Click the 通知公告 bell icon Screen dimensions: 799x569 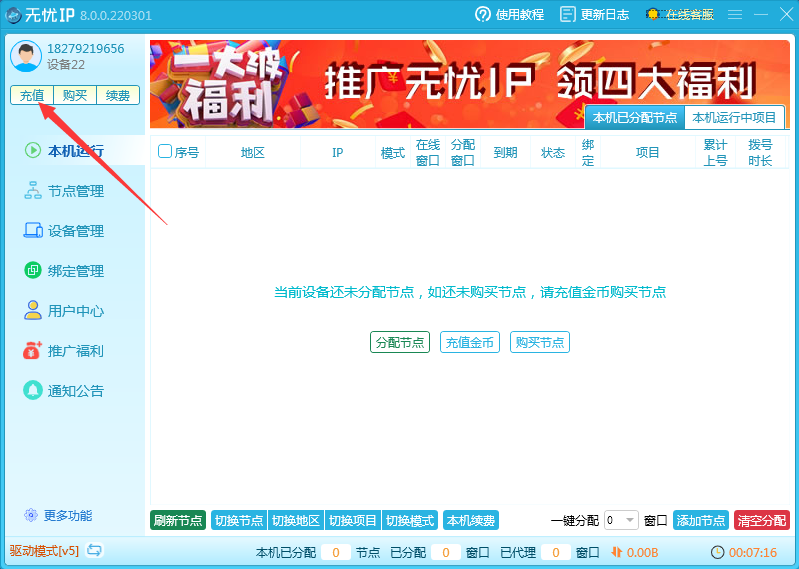coord(33,390)
